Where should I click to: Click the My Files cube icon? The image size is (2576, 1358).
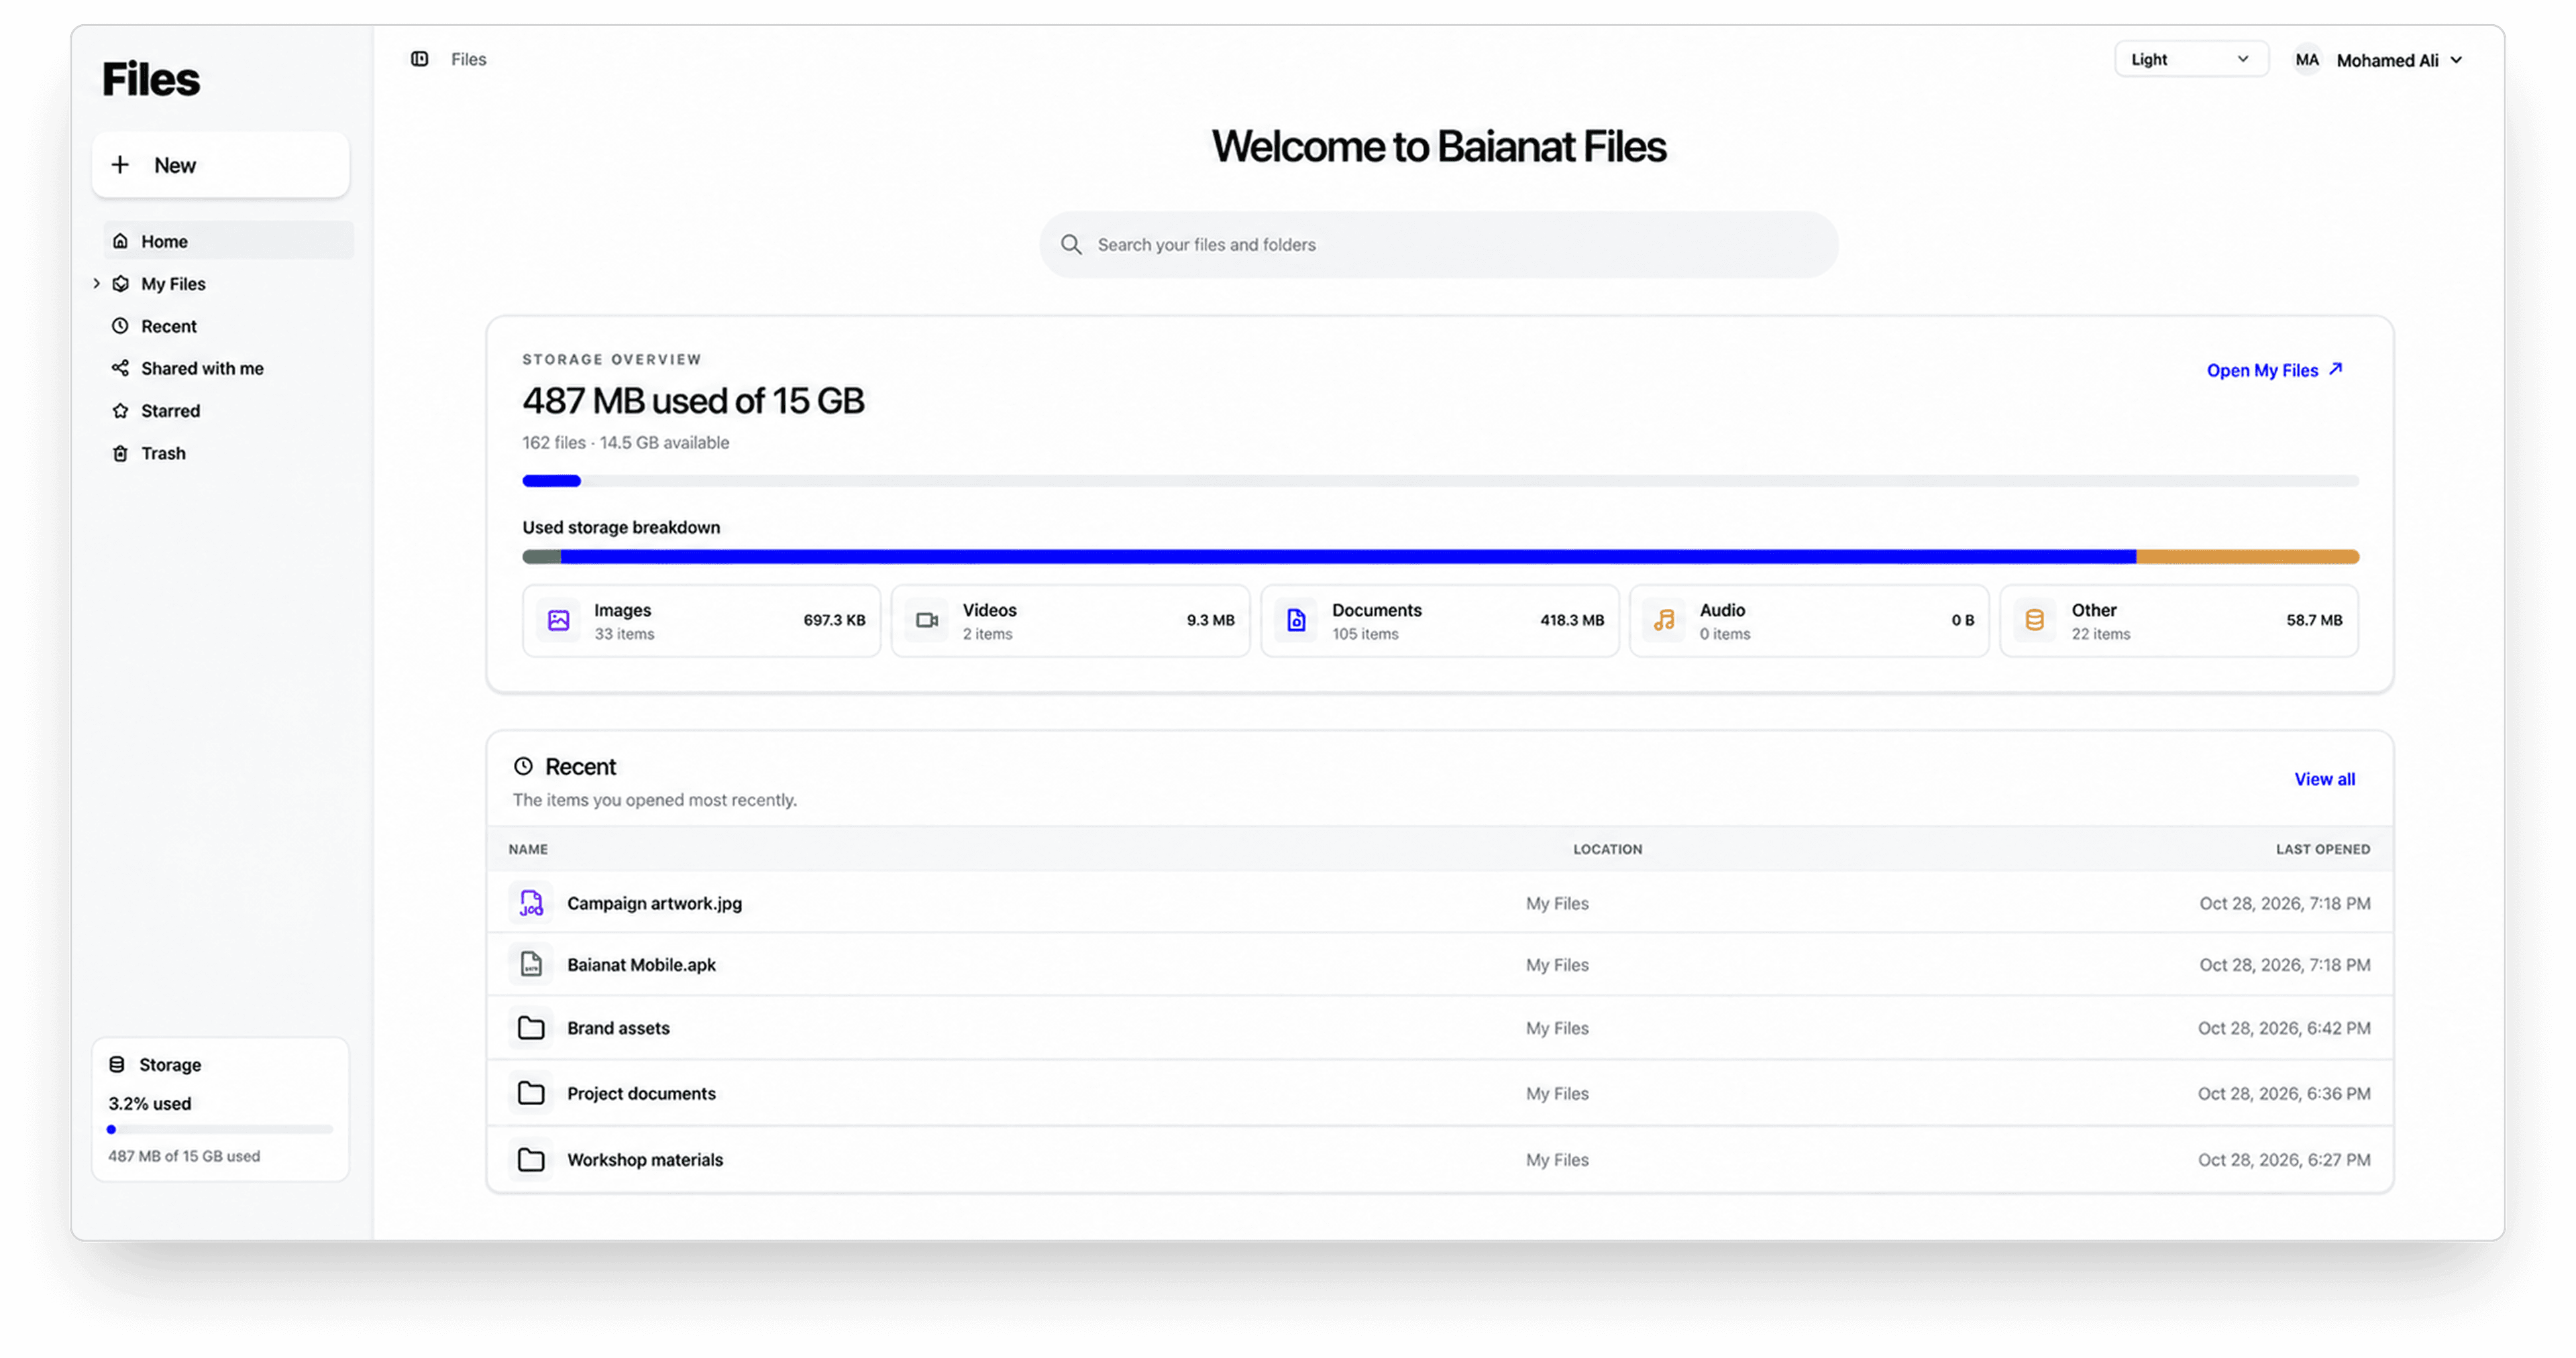120,283
